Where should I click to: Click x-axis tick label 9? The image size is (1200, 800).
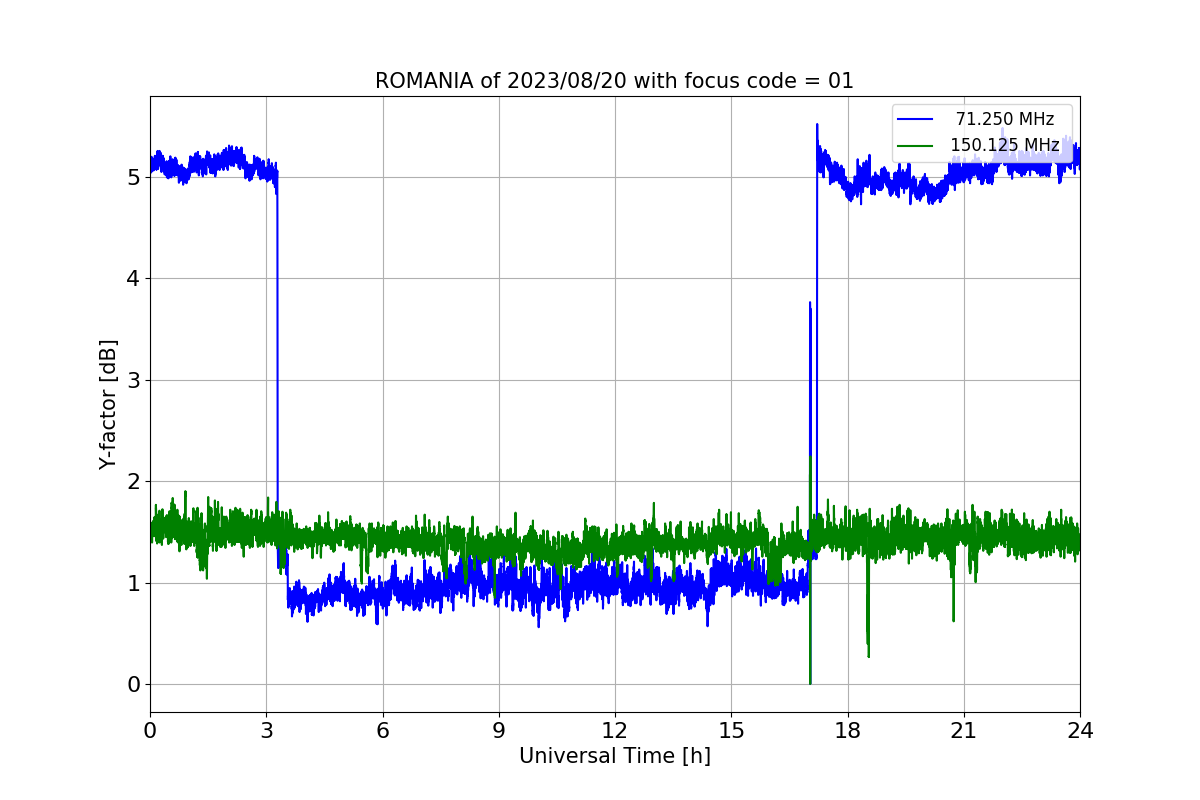(x=499, y=730)
